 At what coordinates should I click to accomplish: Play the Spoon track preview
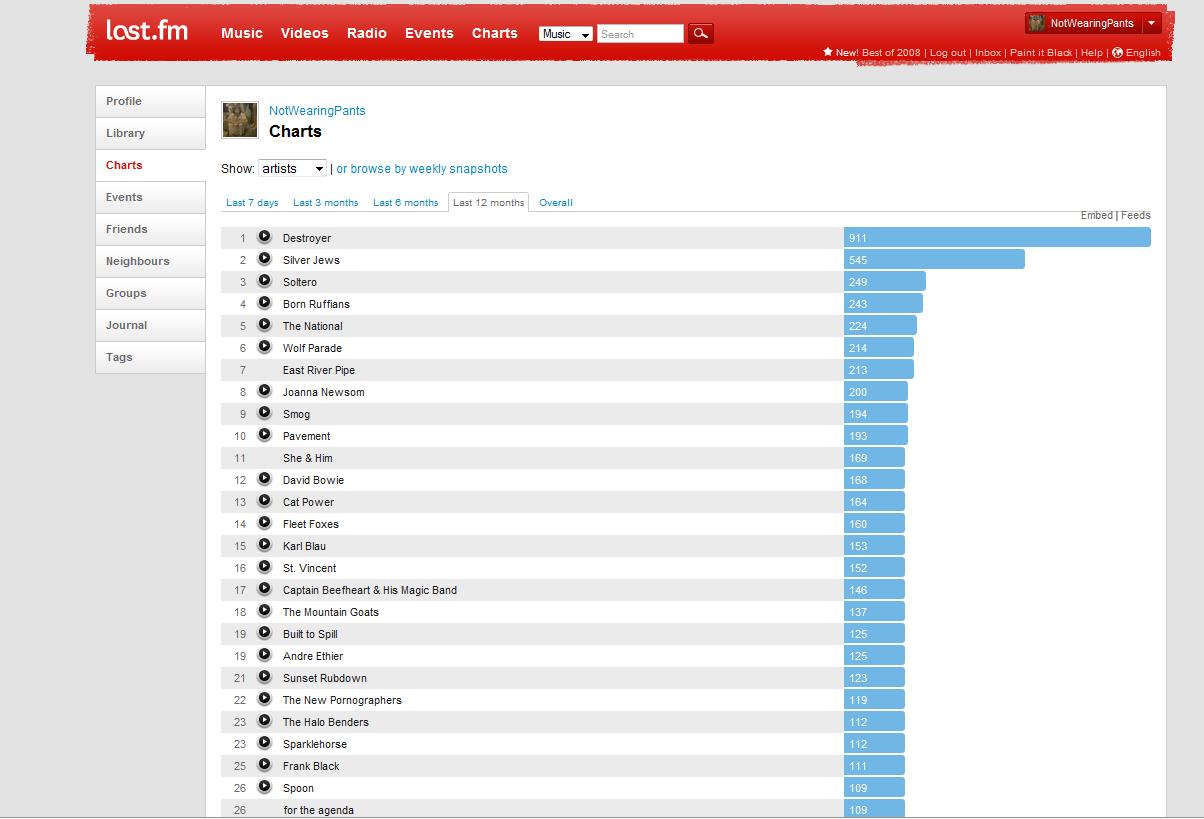pos(264,786)
